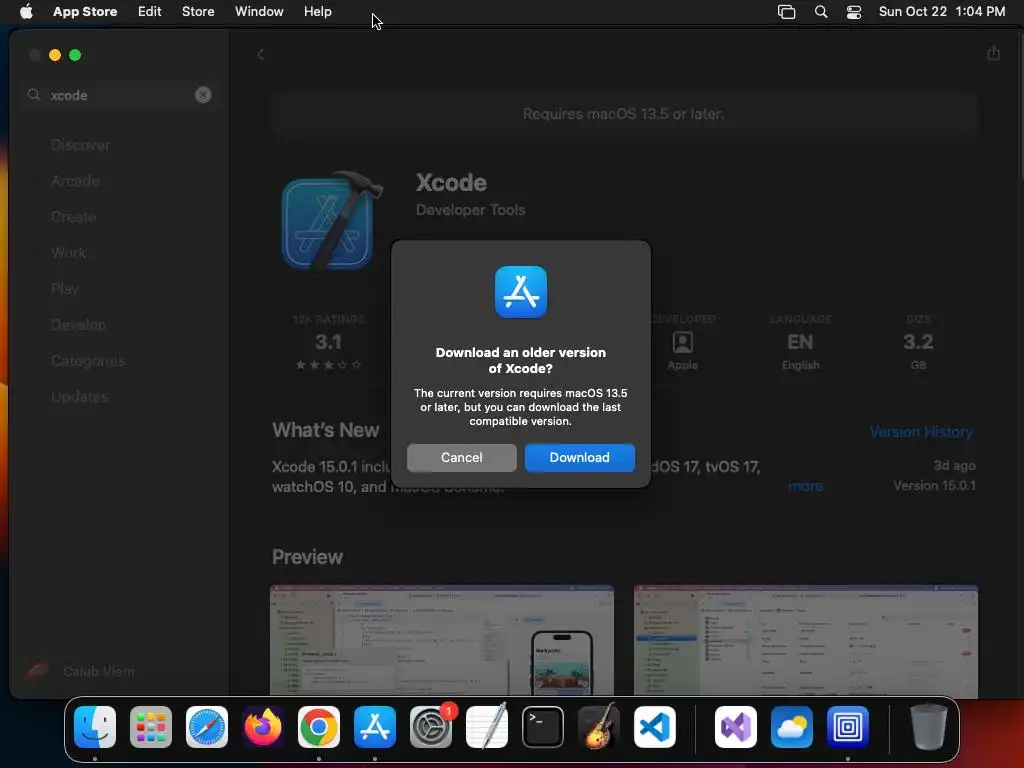Viewport: 1024px width, 768px height.
Task: Go back with the chevron button
Action: pos(260,54)
